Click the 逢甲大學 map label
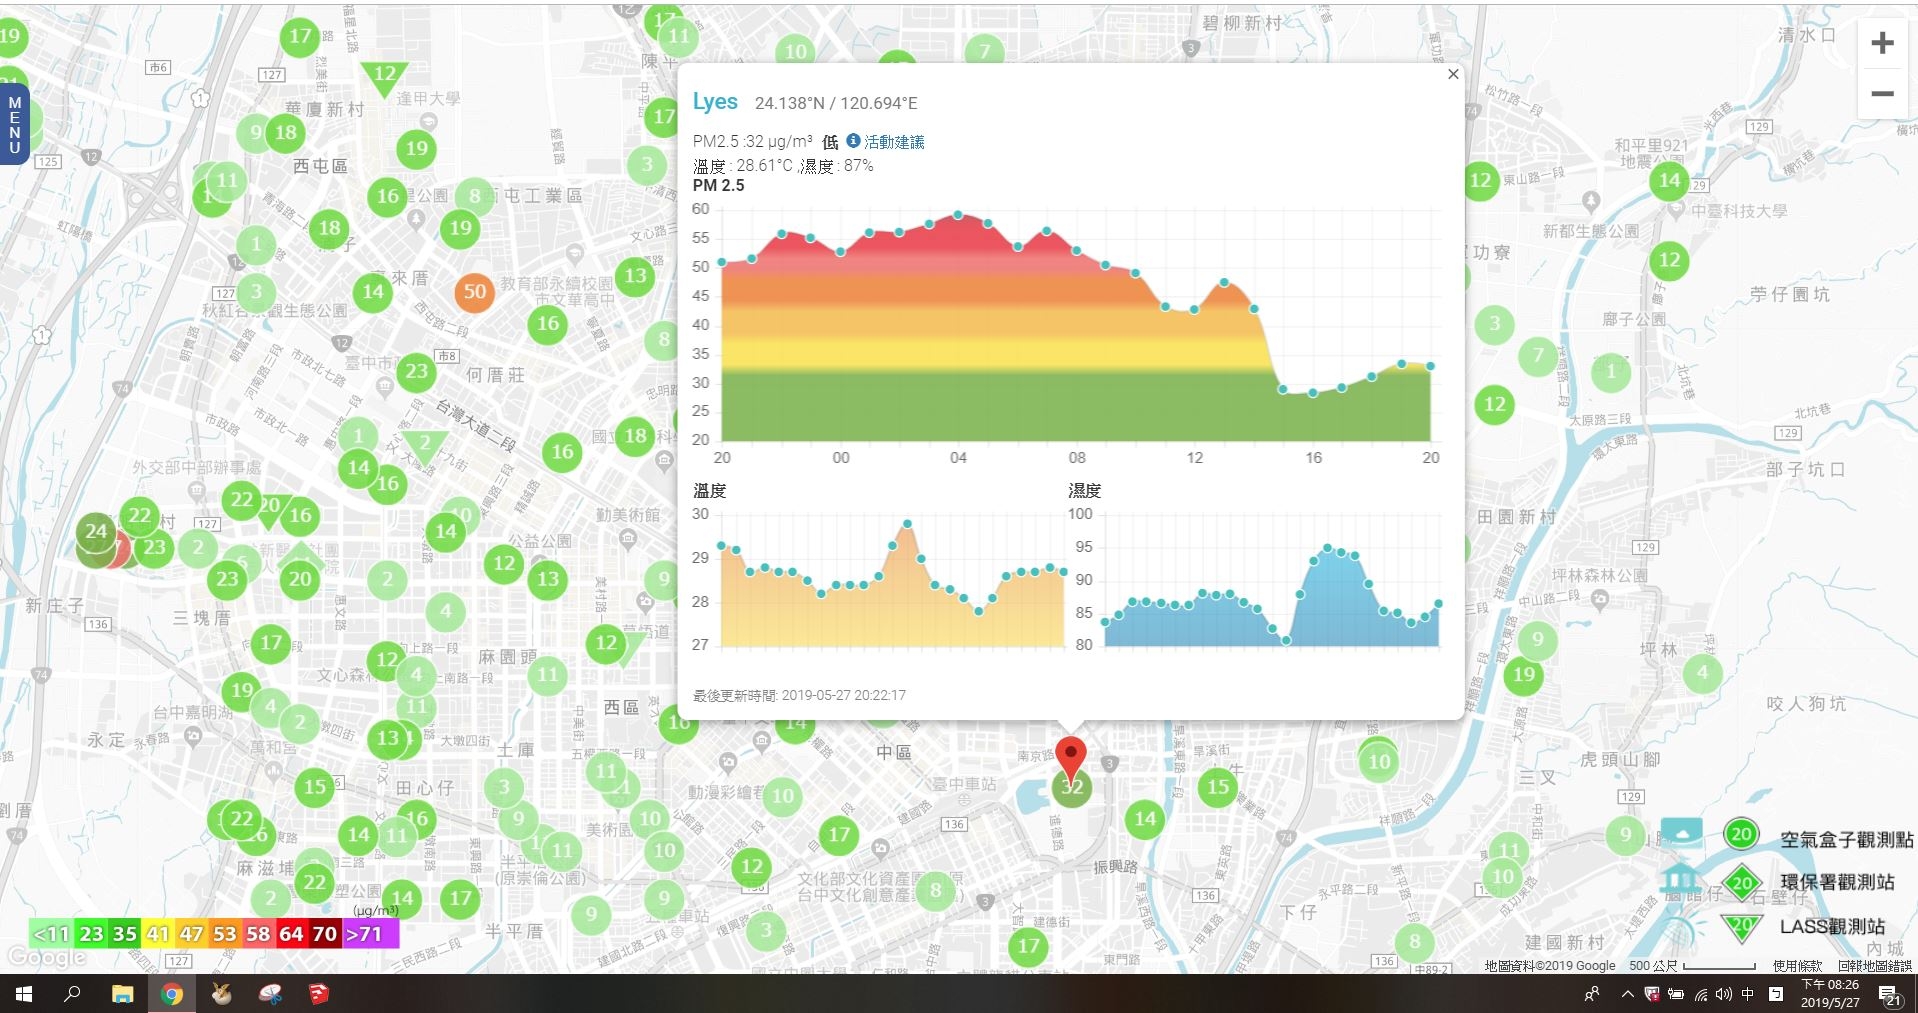Image resolution: width=1918 pixels, height=1013 pixels. click(428, 98)
